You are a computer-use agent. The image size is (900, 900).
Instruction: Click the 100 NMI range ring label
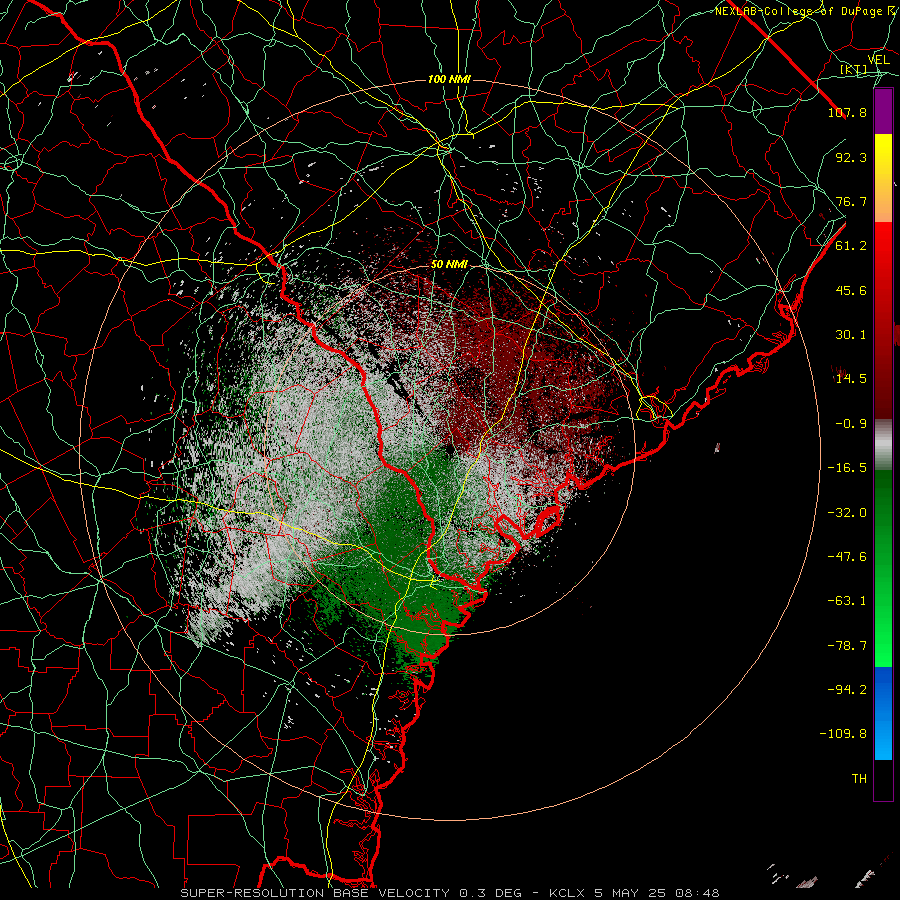coord(449,79)
